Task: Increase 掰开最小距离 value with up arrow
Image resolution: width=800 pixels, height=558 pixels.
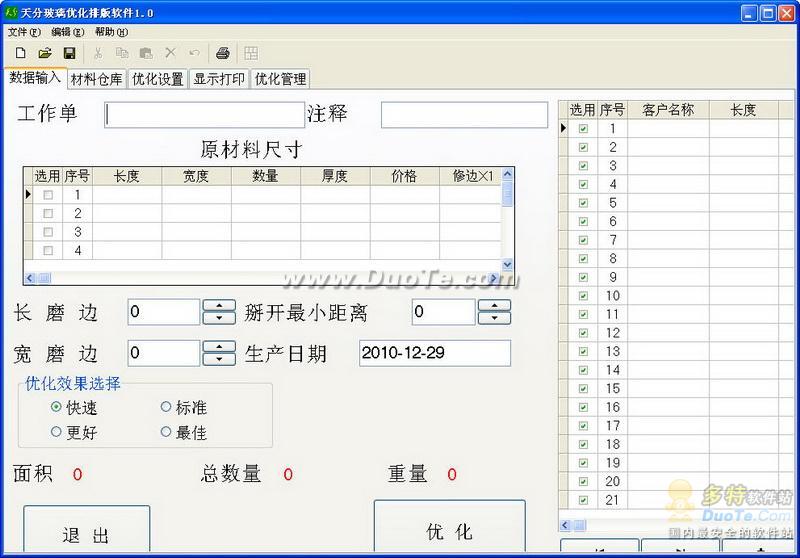Action: [494, 306]
